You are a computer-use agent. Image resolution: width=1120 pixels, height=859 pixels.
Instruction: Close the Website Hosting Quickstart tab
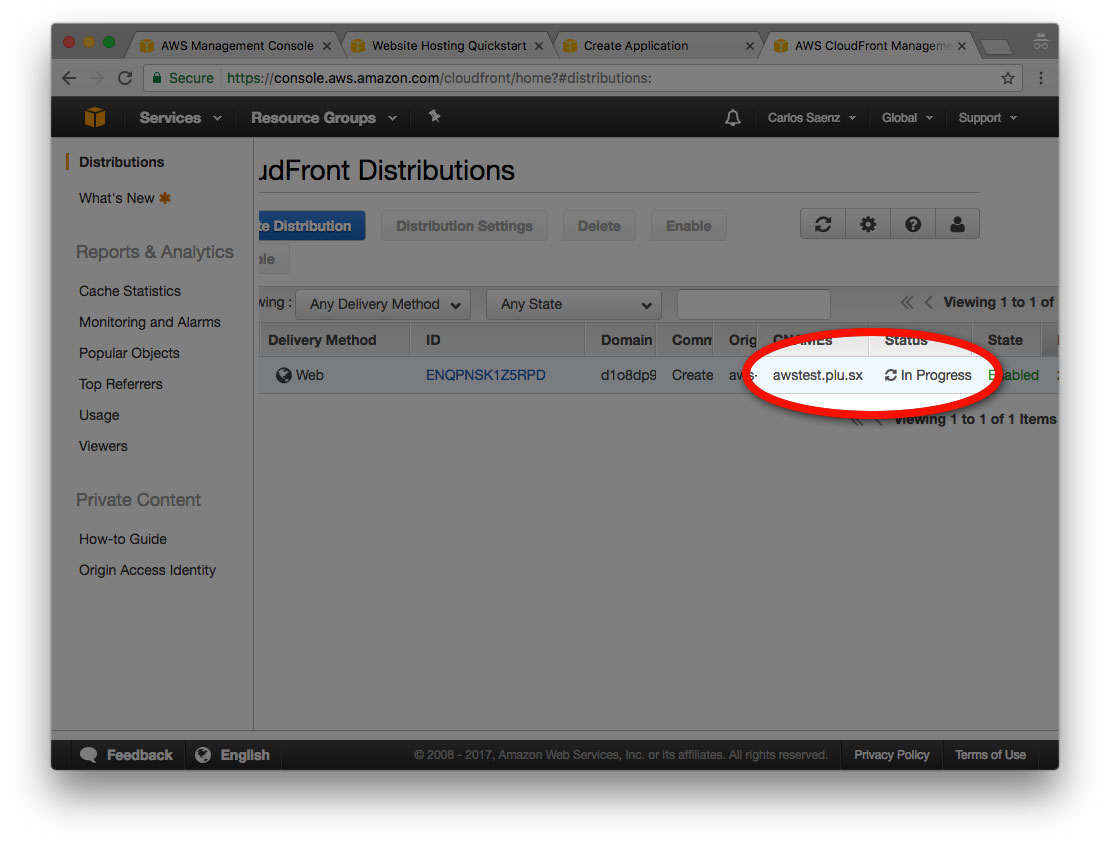(x=539, y=46)
